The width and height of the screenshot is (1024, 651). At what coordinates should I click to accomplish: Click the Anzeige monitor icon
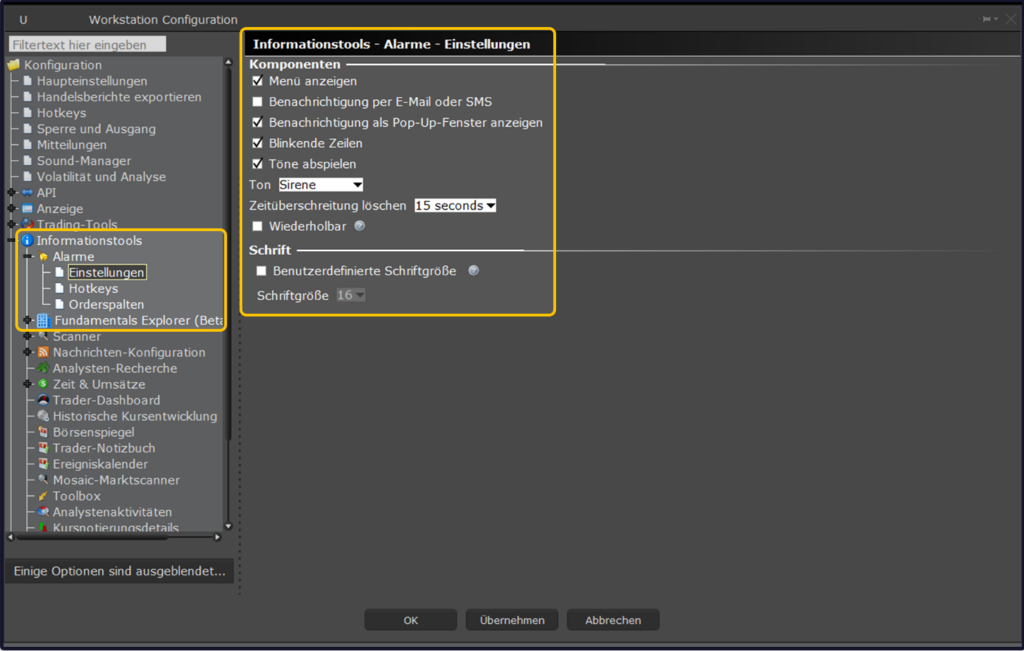(x=27, y=209)
